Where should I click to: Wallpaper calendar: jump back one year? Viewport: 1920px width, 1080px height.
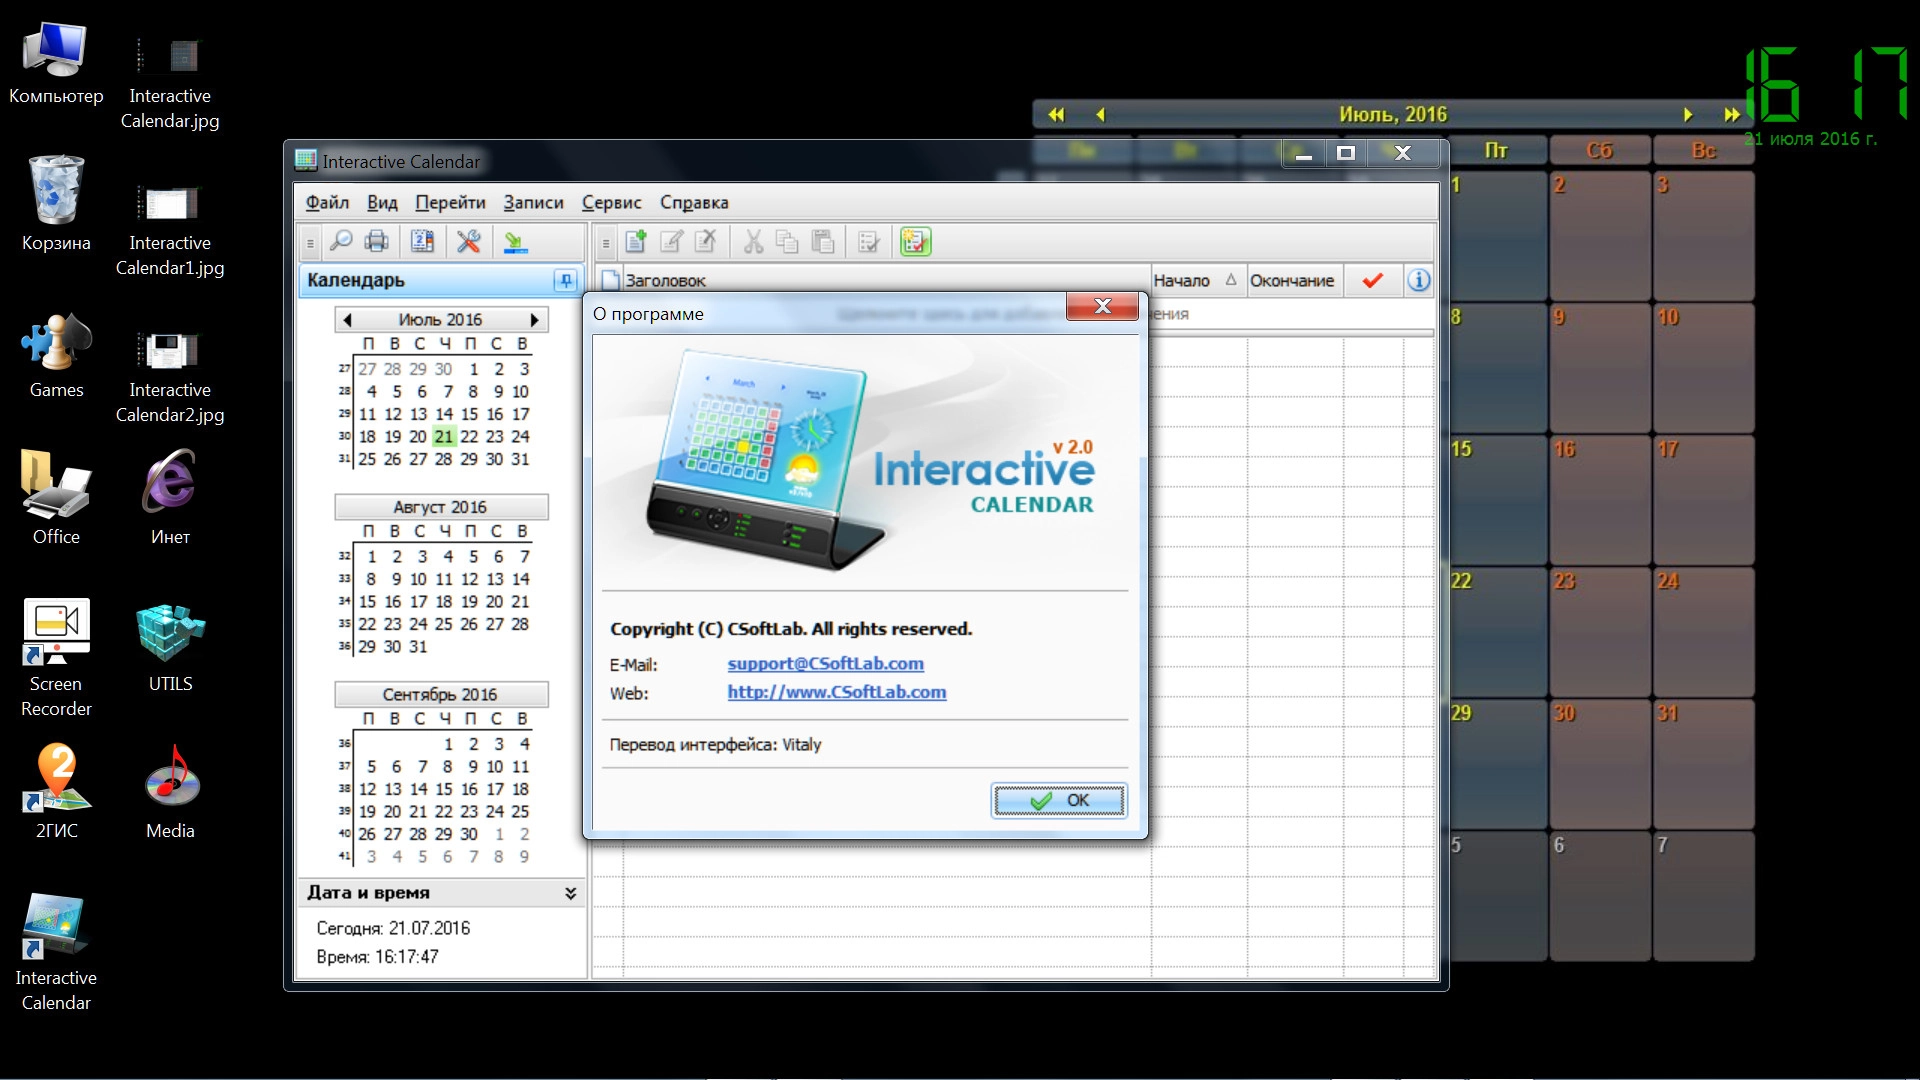tap(1056, 114)
